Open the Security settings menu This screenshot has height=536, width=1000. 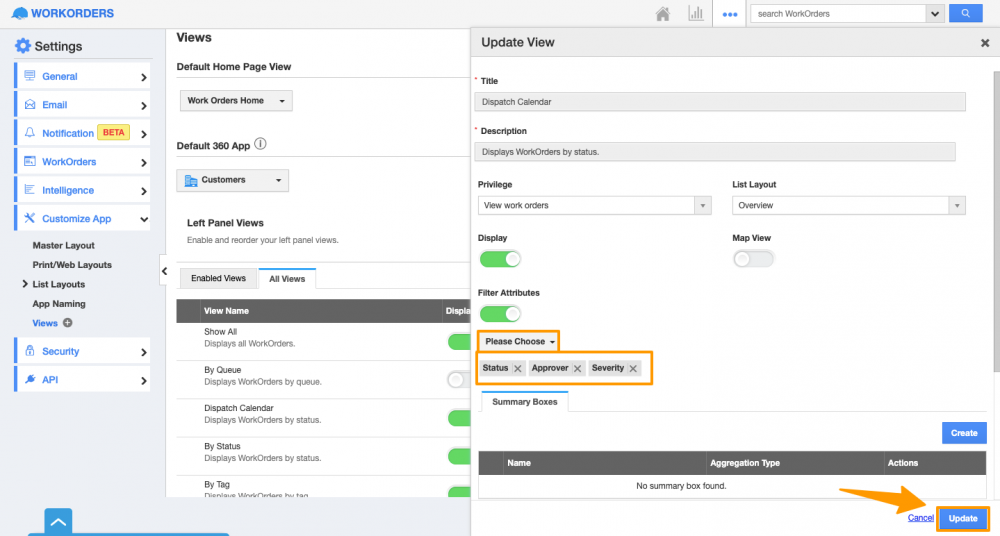(x=82, y=352)
